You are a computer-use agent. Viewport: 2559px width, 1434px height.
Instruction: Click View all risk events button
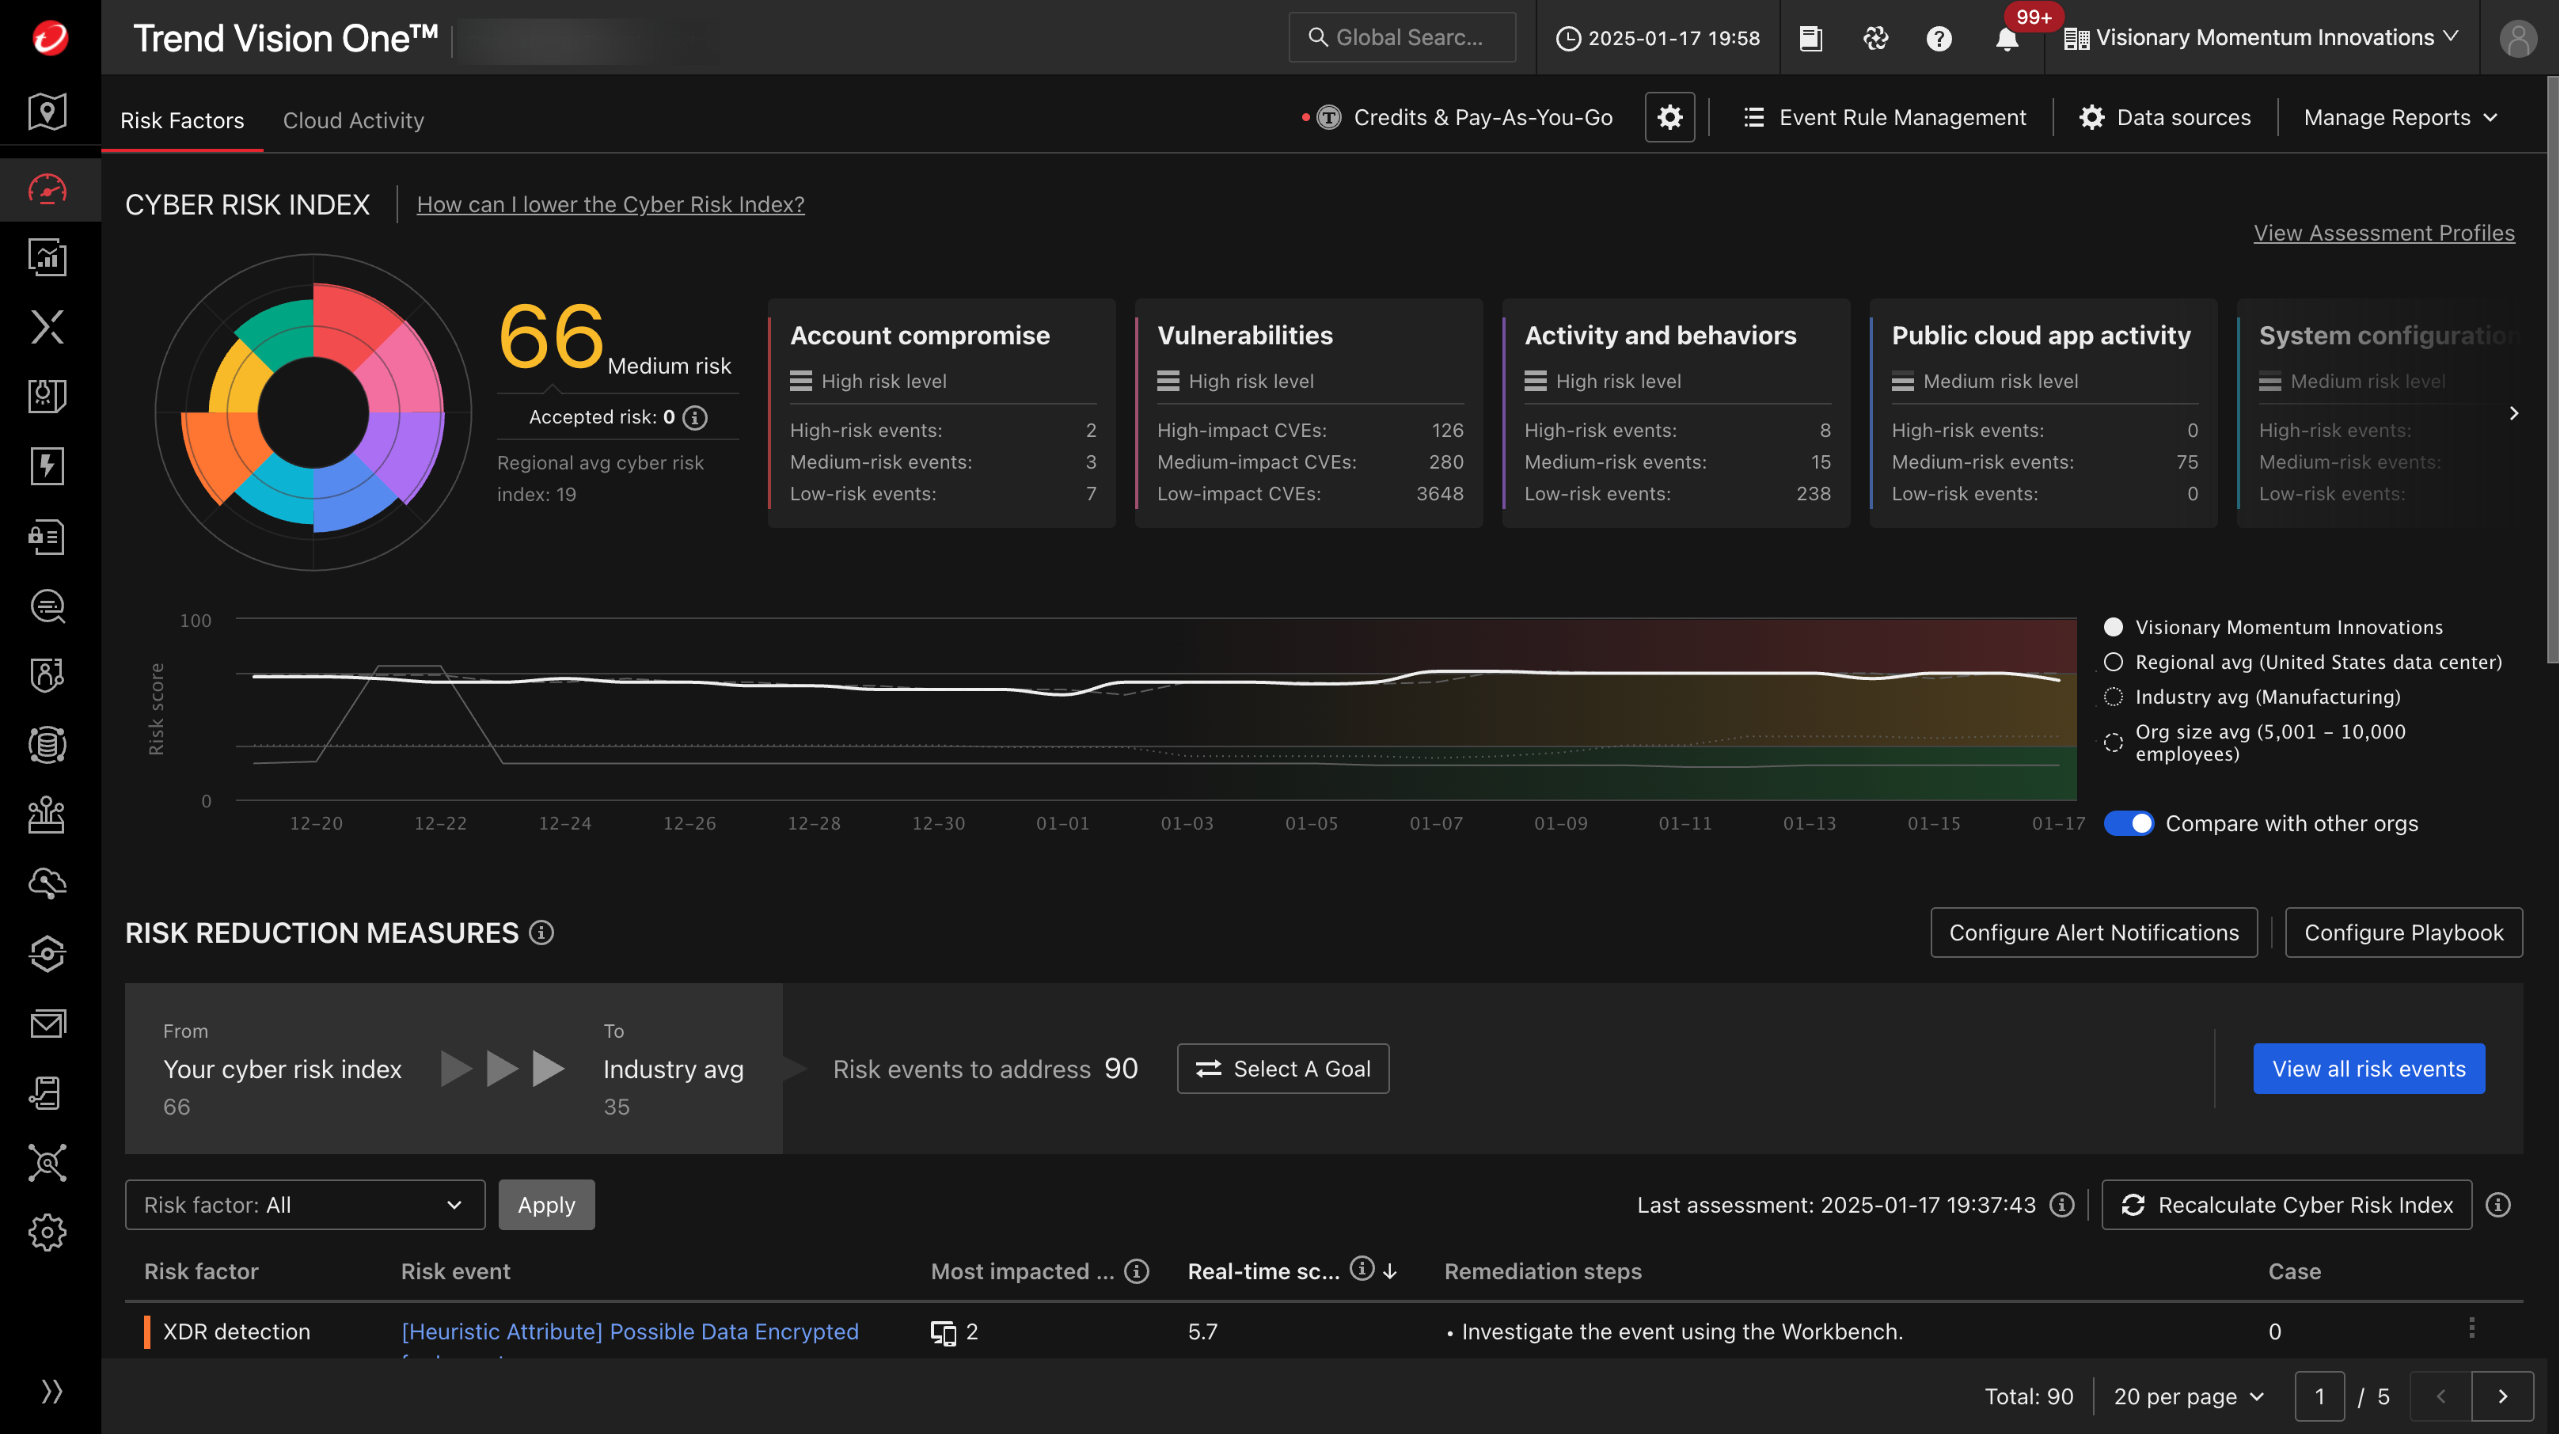pos(2368,1069)
